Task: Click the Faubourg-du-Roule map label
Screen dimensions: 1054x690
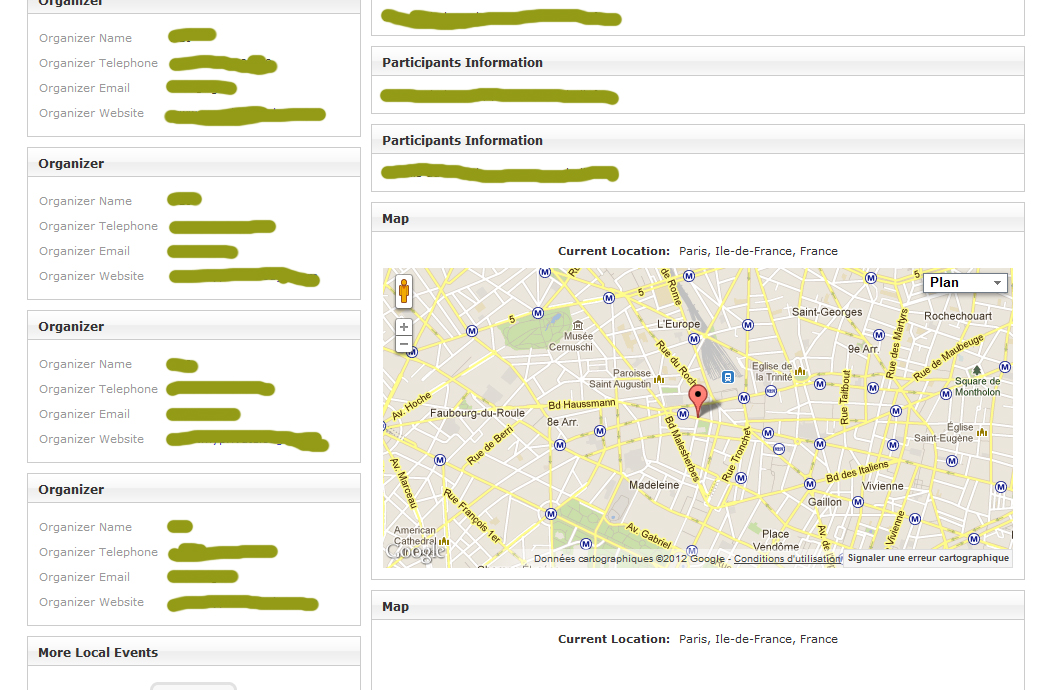Action: click(477, 413)
